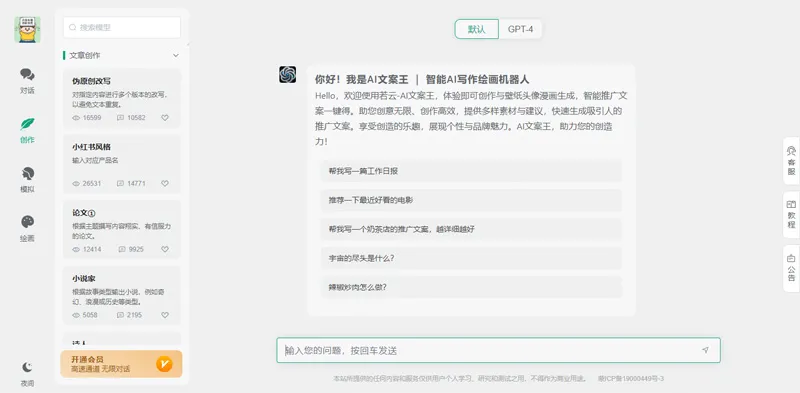View count icon on 伪原创改写 card
The height and width of the screenshot is (393, 800).
76,118
